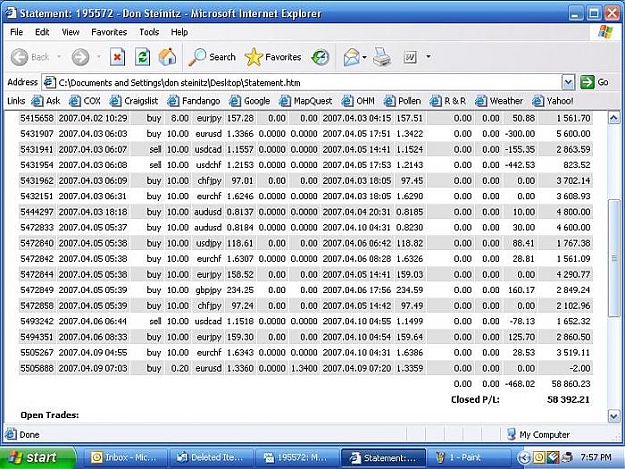This screenshot has height=469, width=625.
Task: Open the Ask links bar shortcut
Action: 46,101
